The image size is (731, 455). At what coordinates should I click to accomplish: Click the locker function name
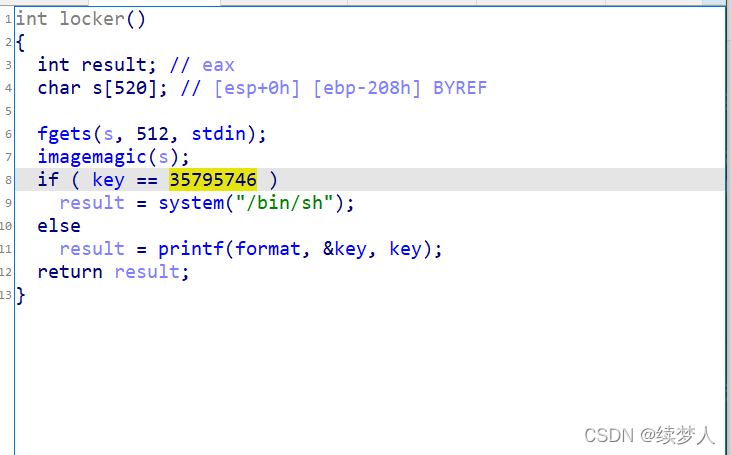coord(92,19)
